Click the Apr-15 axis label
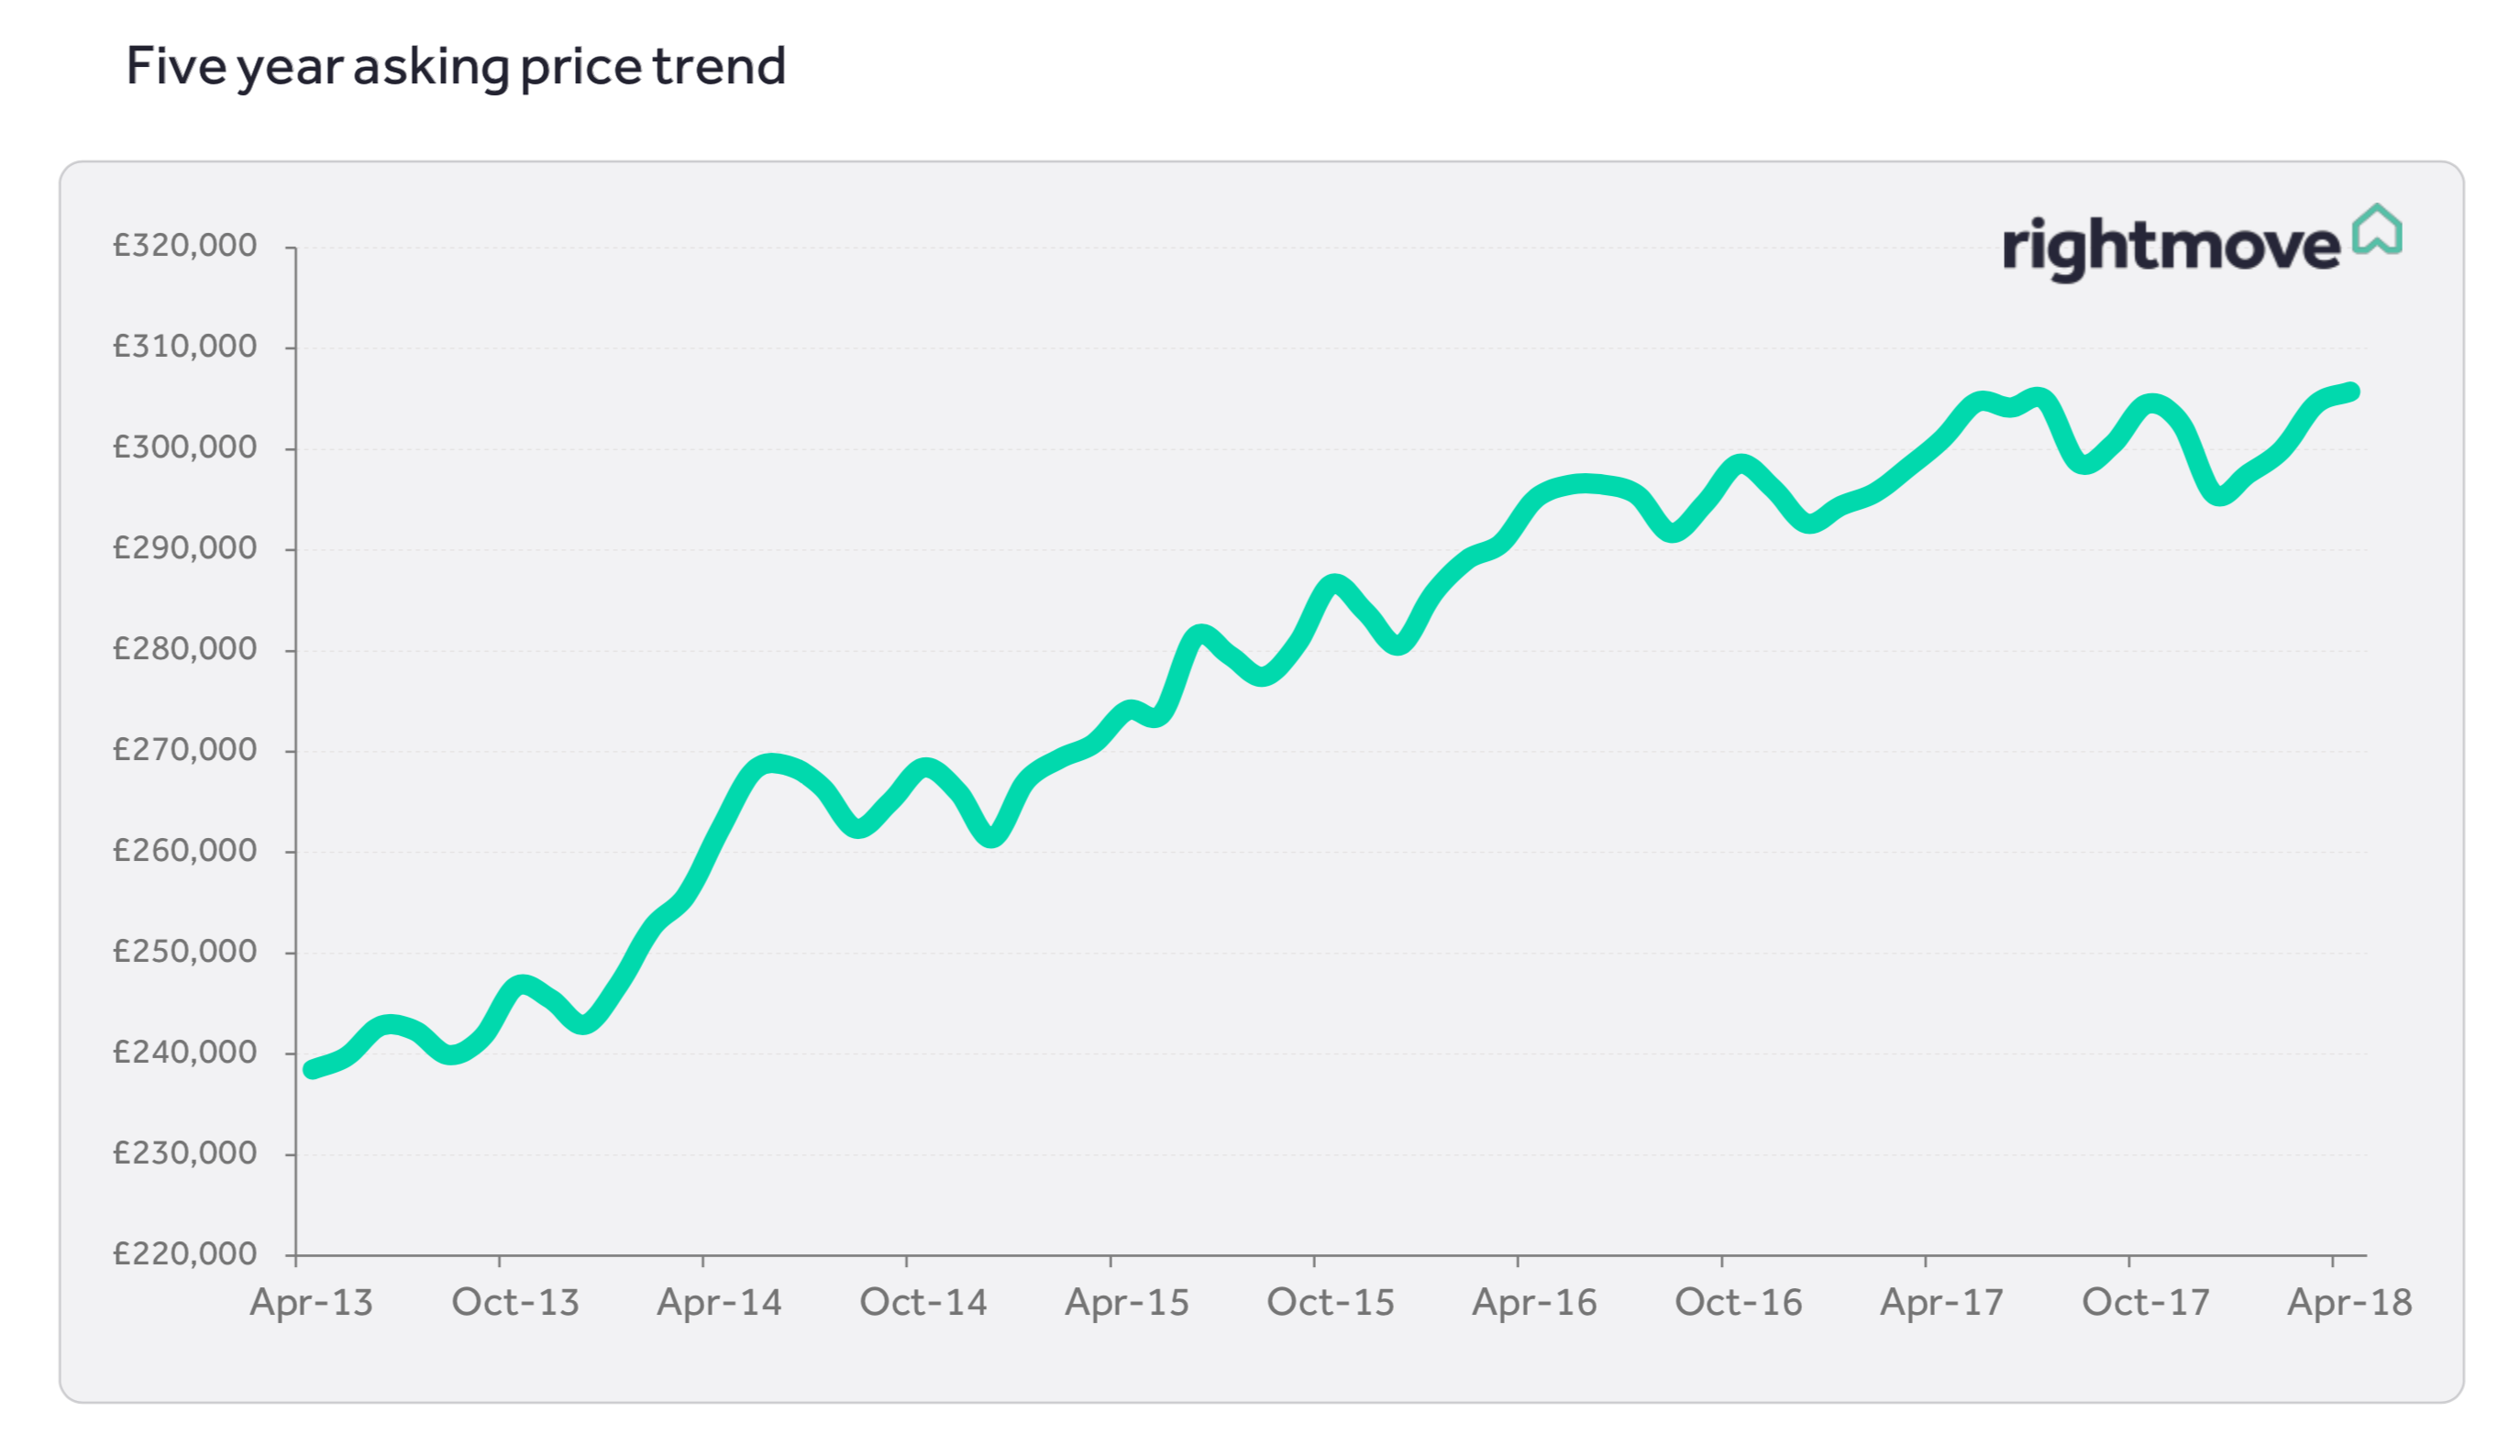The width and height of the screenshot is (2520, 1456). (x=1127, y=1303)
